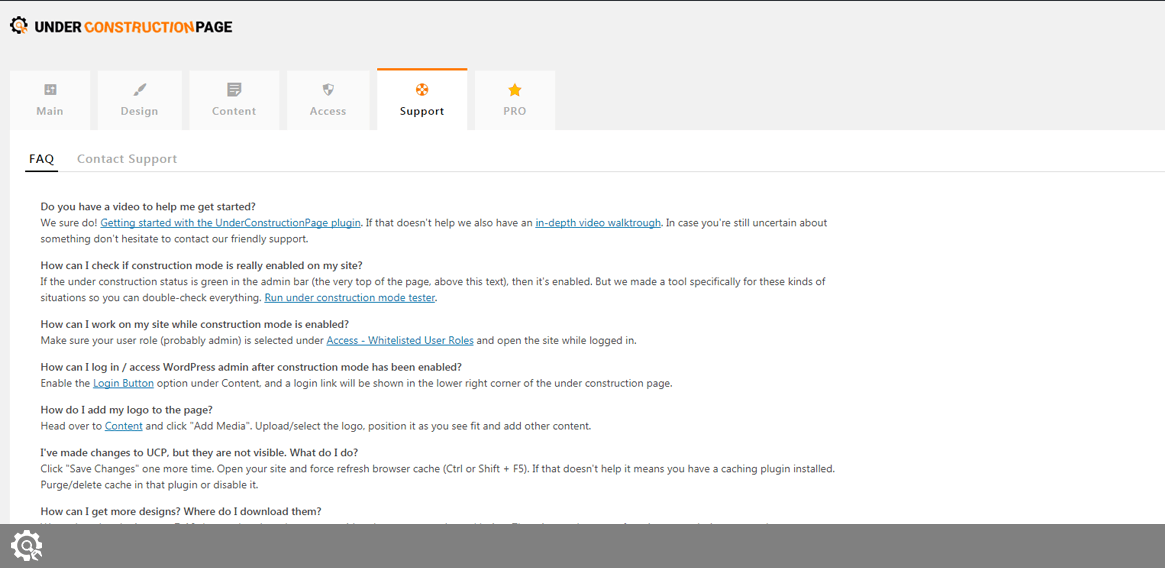The image size is (1165, 568).
Task: Open the Design tab
Action: (x=140, y=111)
